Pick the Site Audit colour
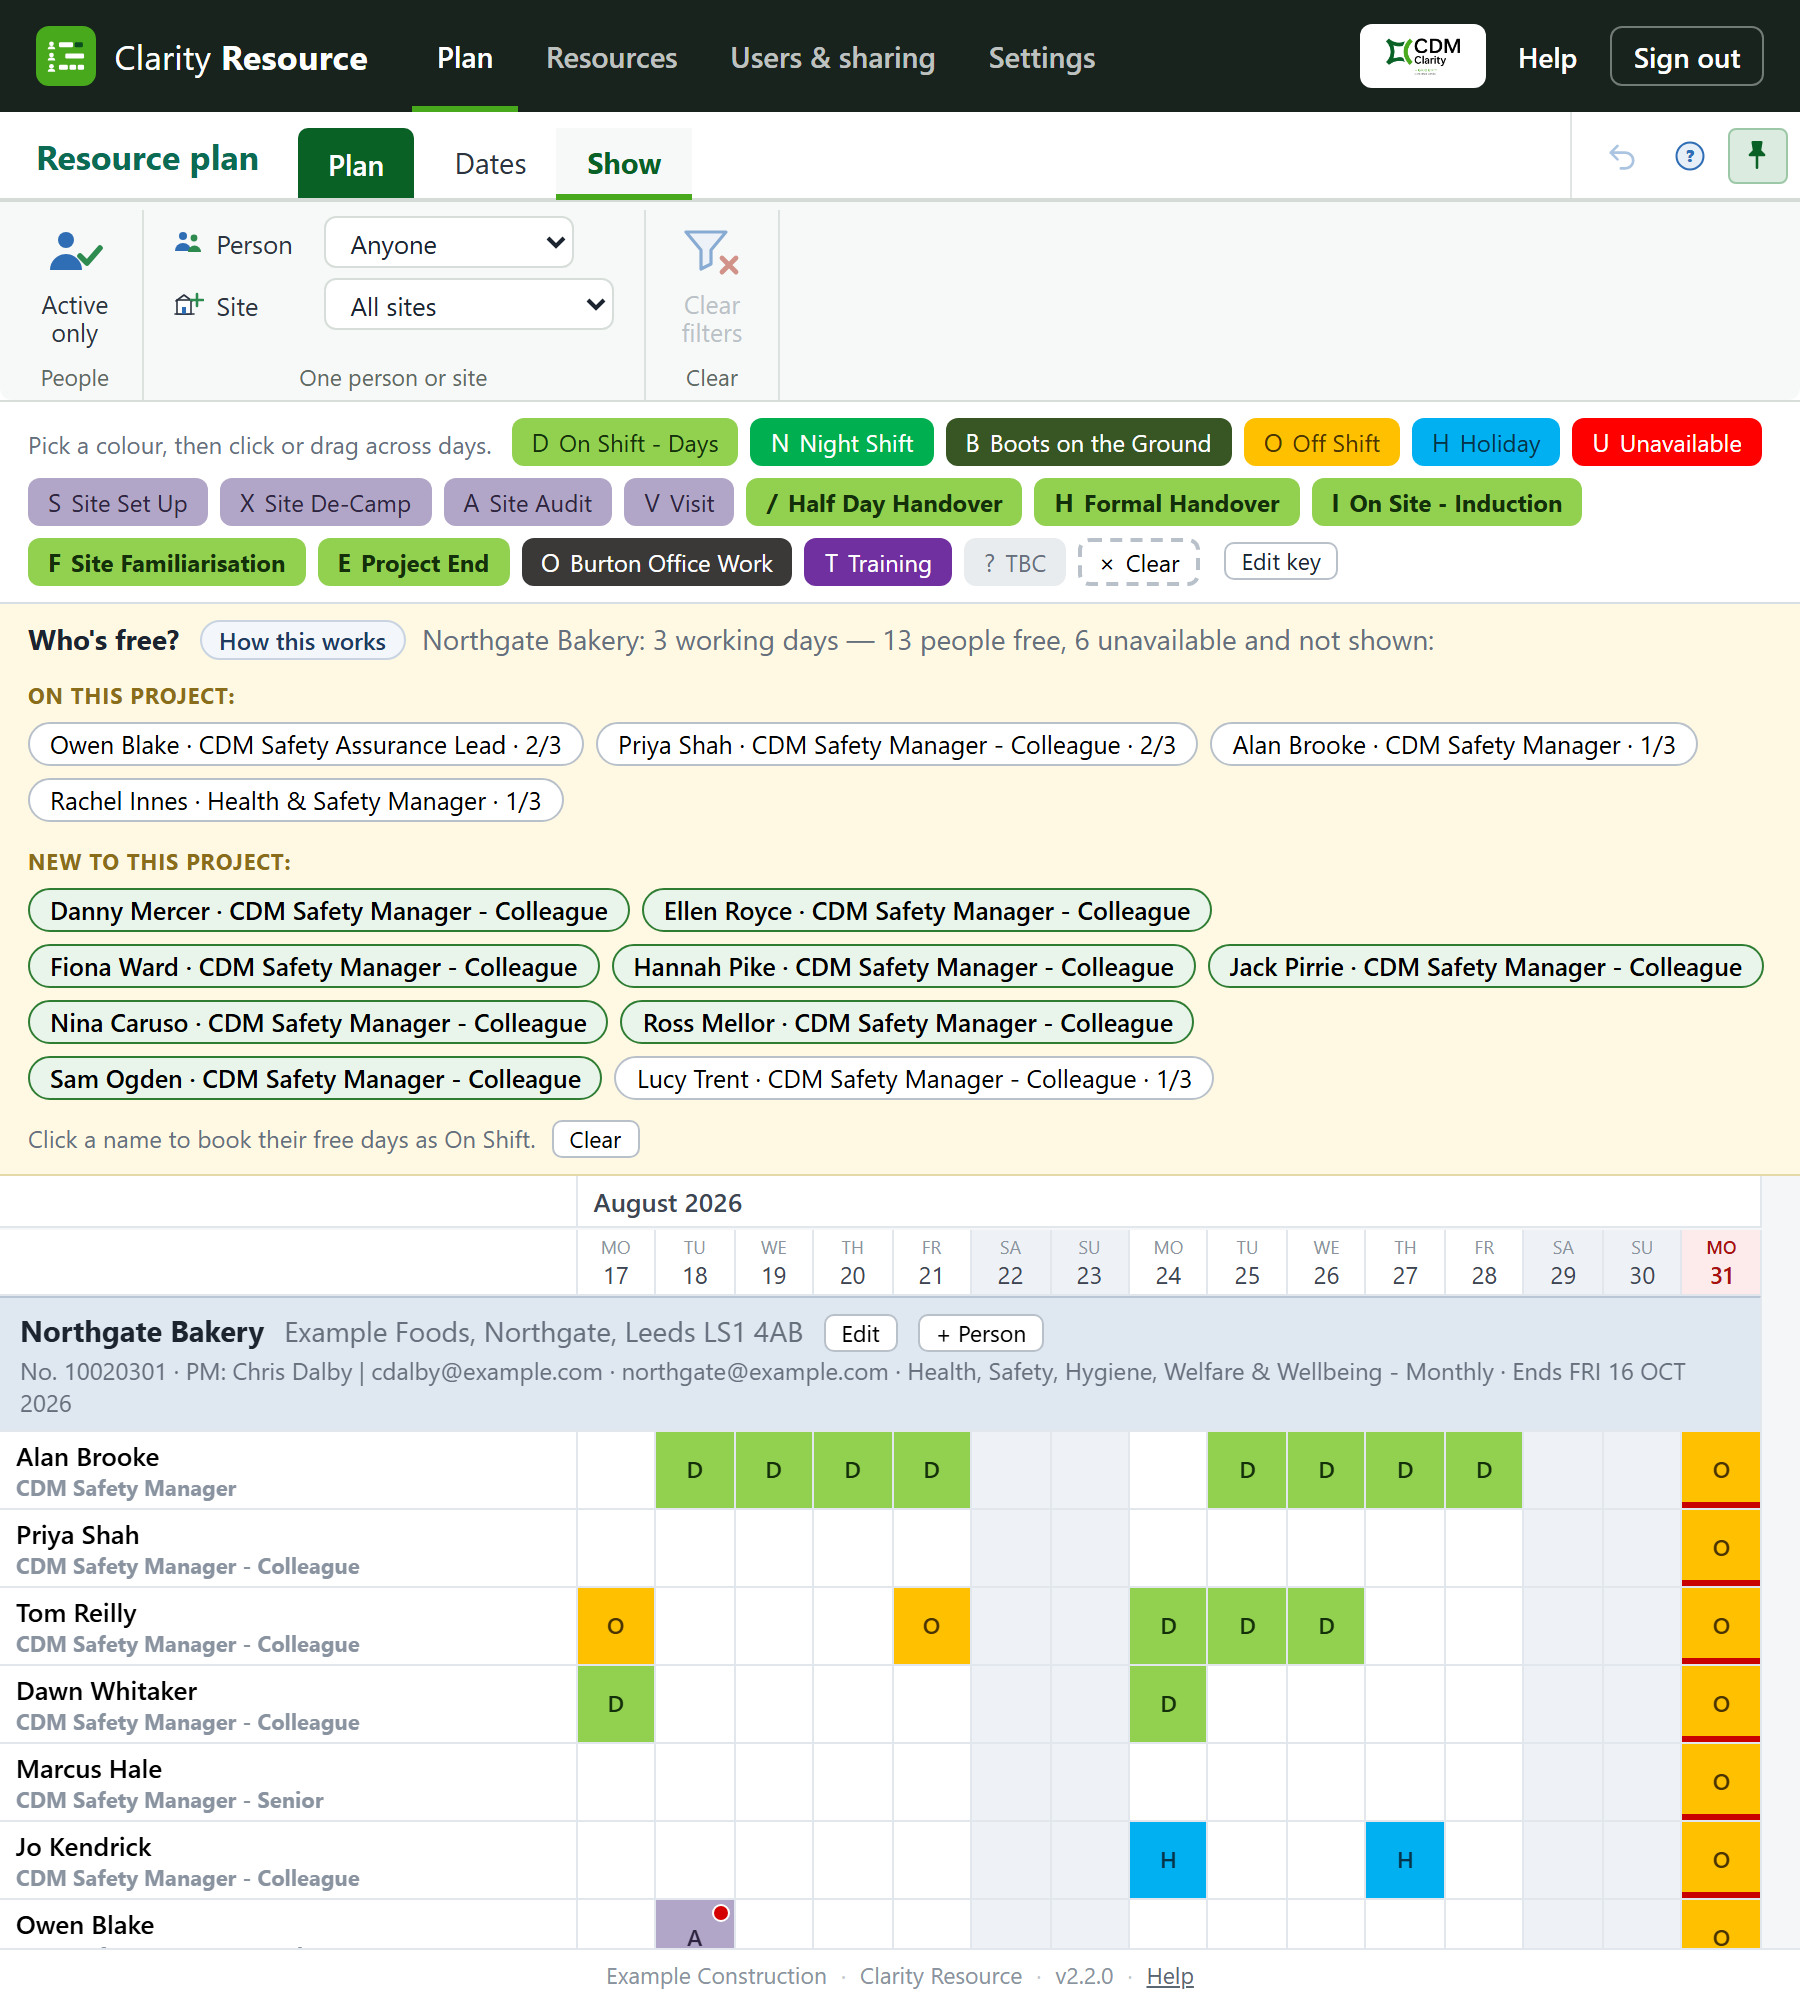1800x2000 pixels. [528, 503]
